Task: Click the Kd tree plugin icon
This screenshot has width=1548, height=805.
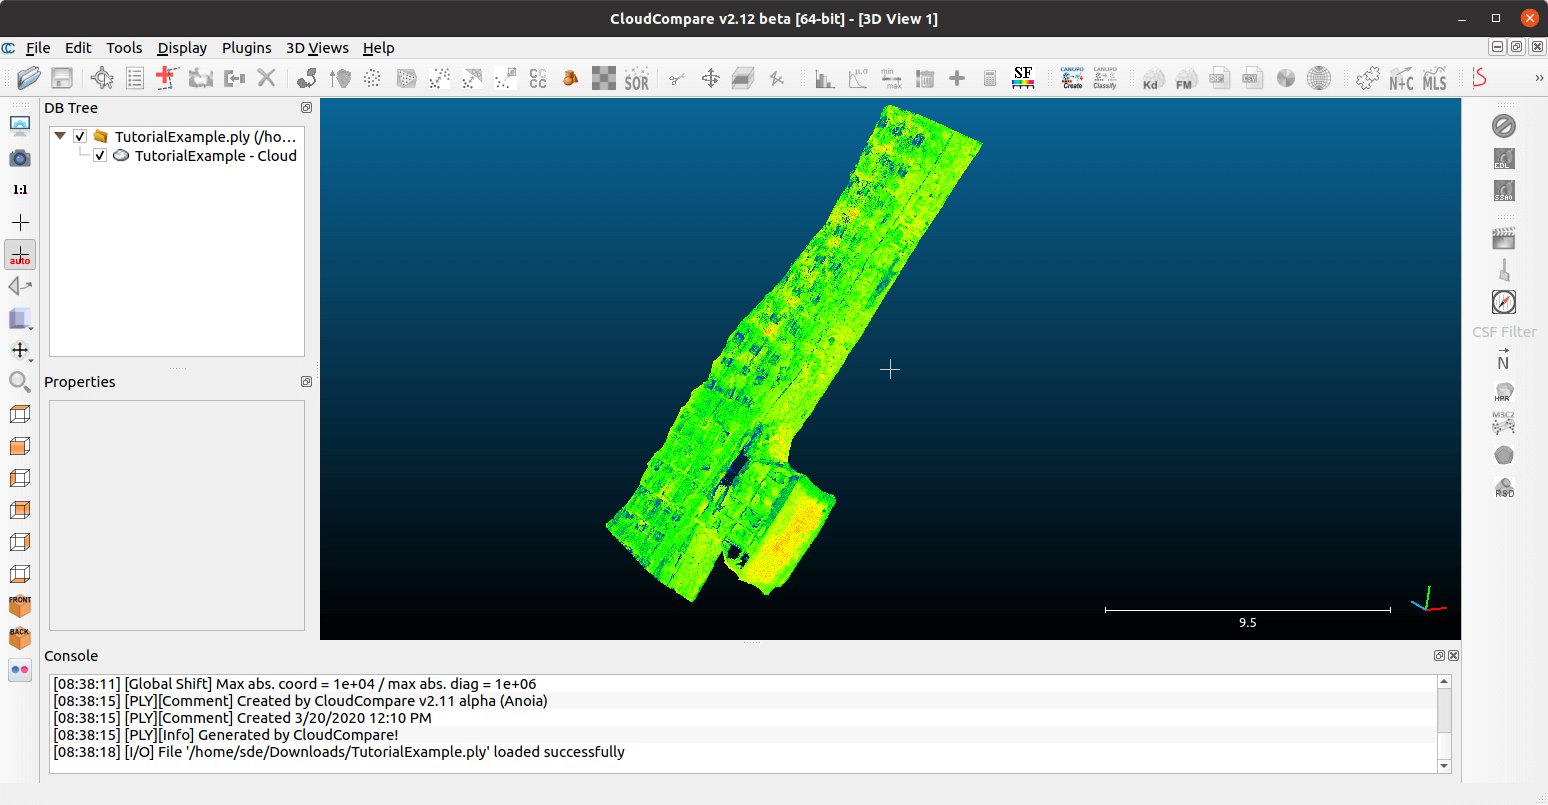Action: click(x=1153, y=78)
